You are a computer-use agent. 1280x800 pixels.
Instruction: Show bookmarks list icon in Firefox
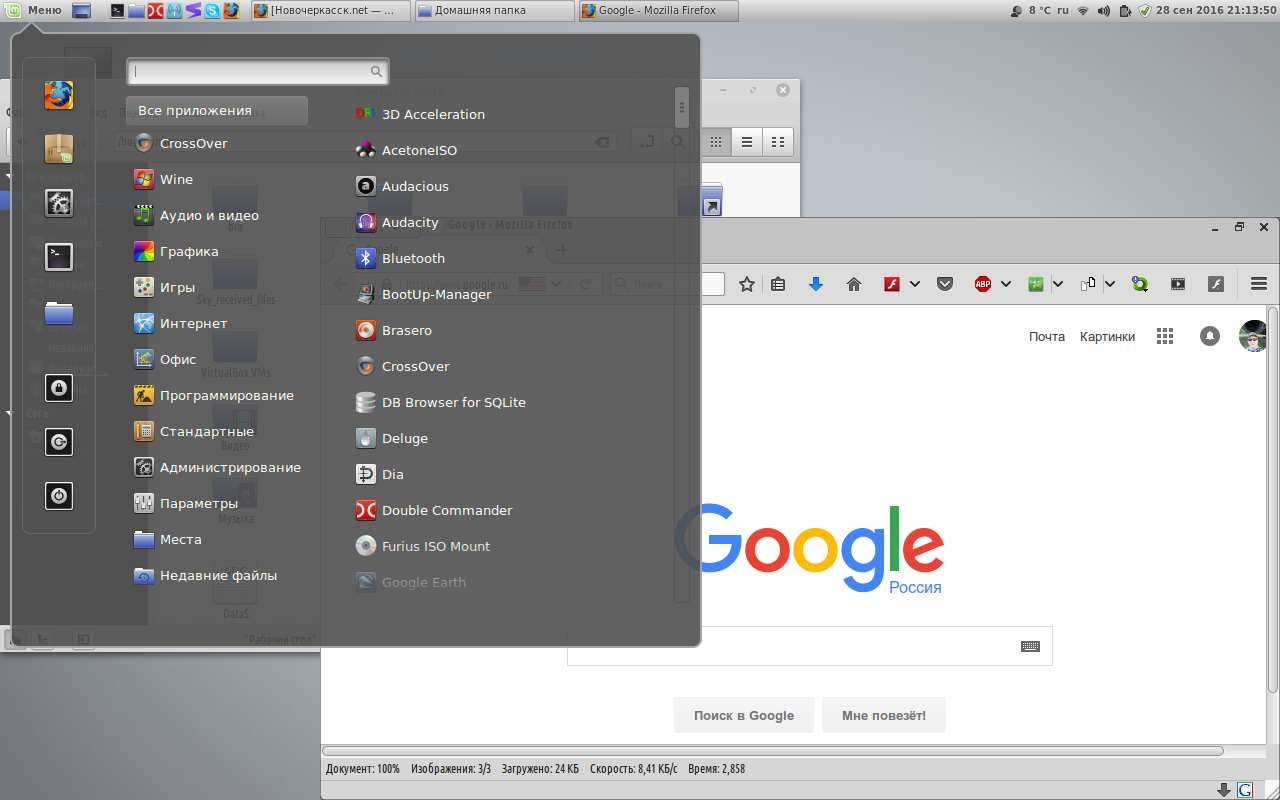[x=778, y=284]
